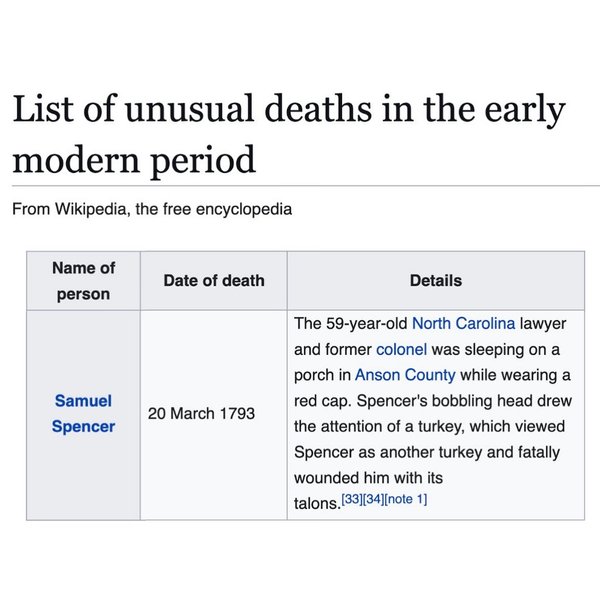Select the "20 March 1793" date cell
600x600 pixels.
tap(201, 413)
